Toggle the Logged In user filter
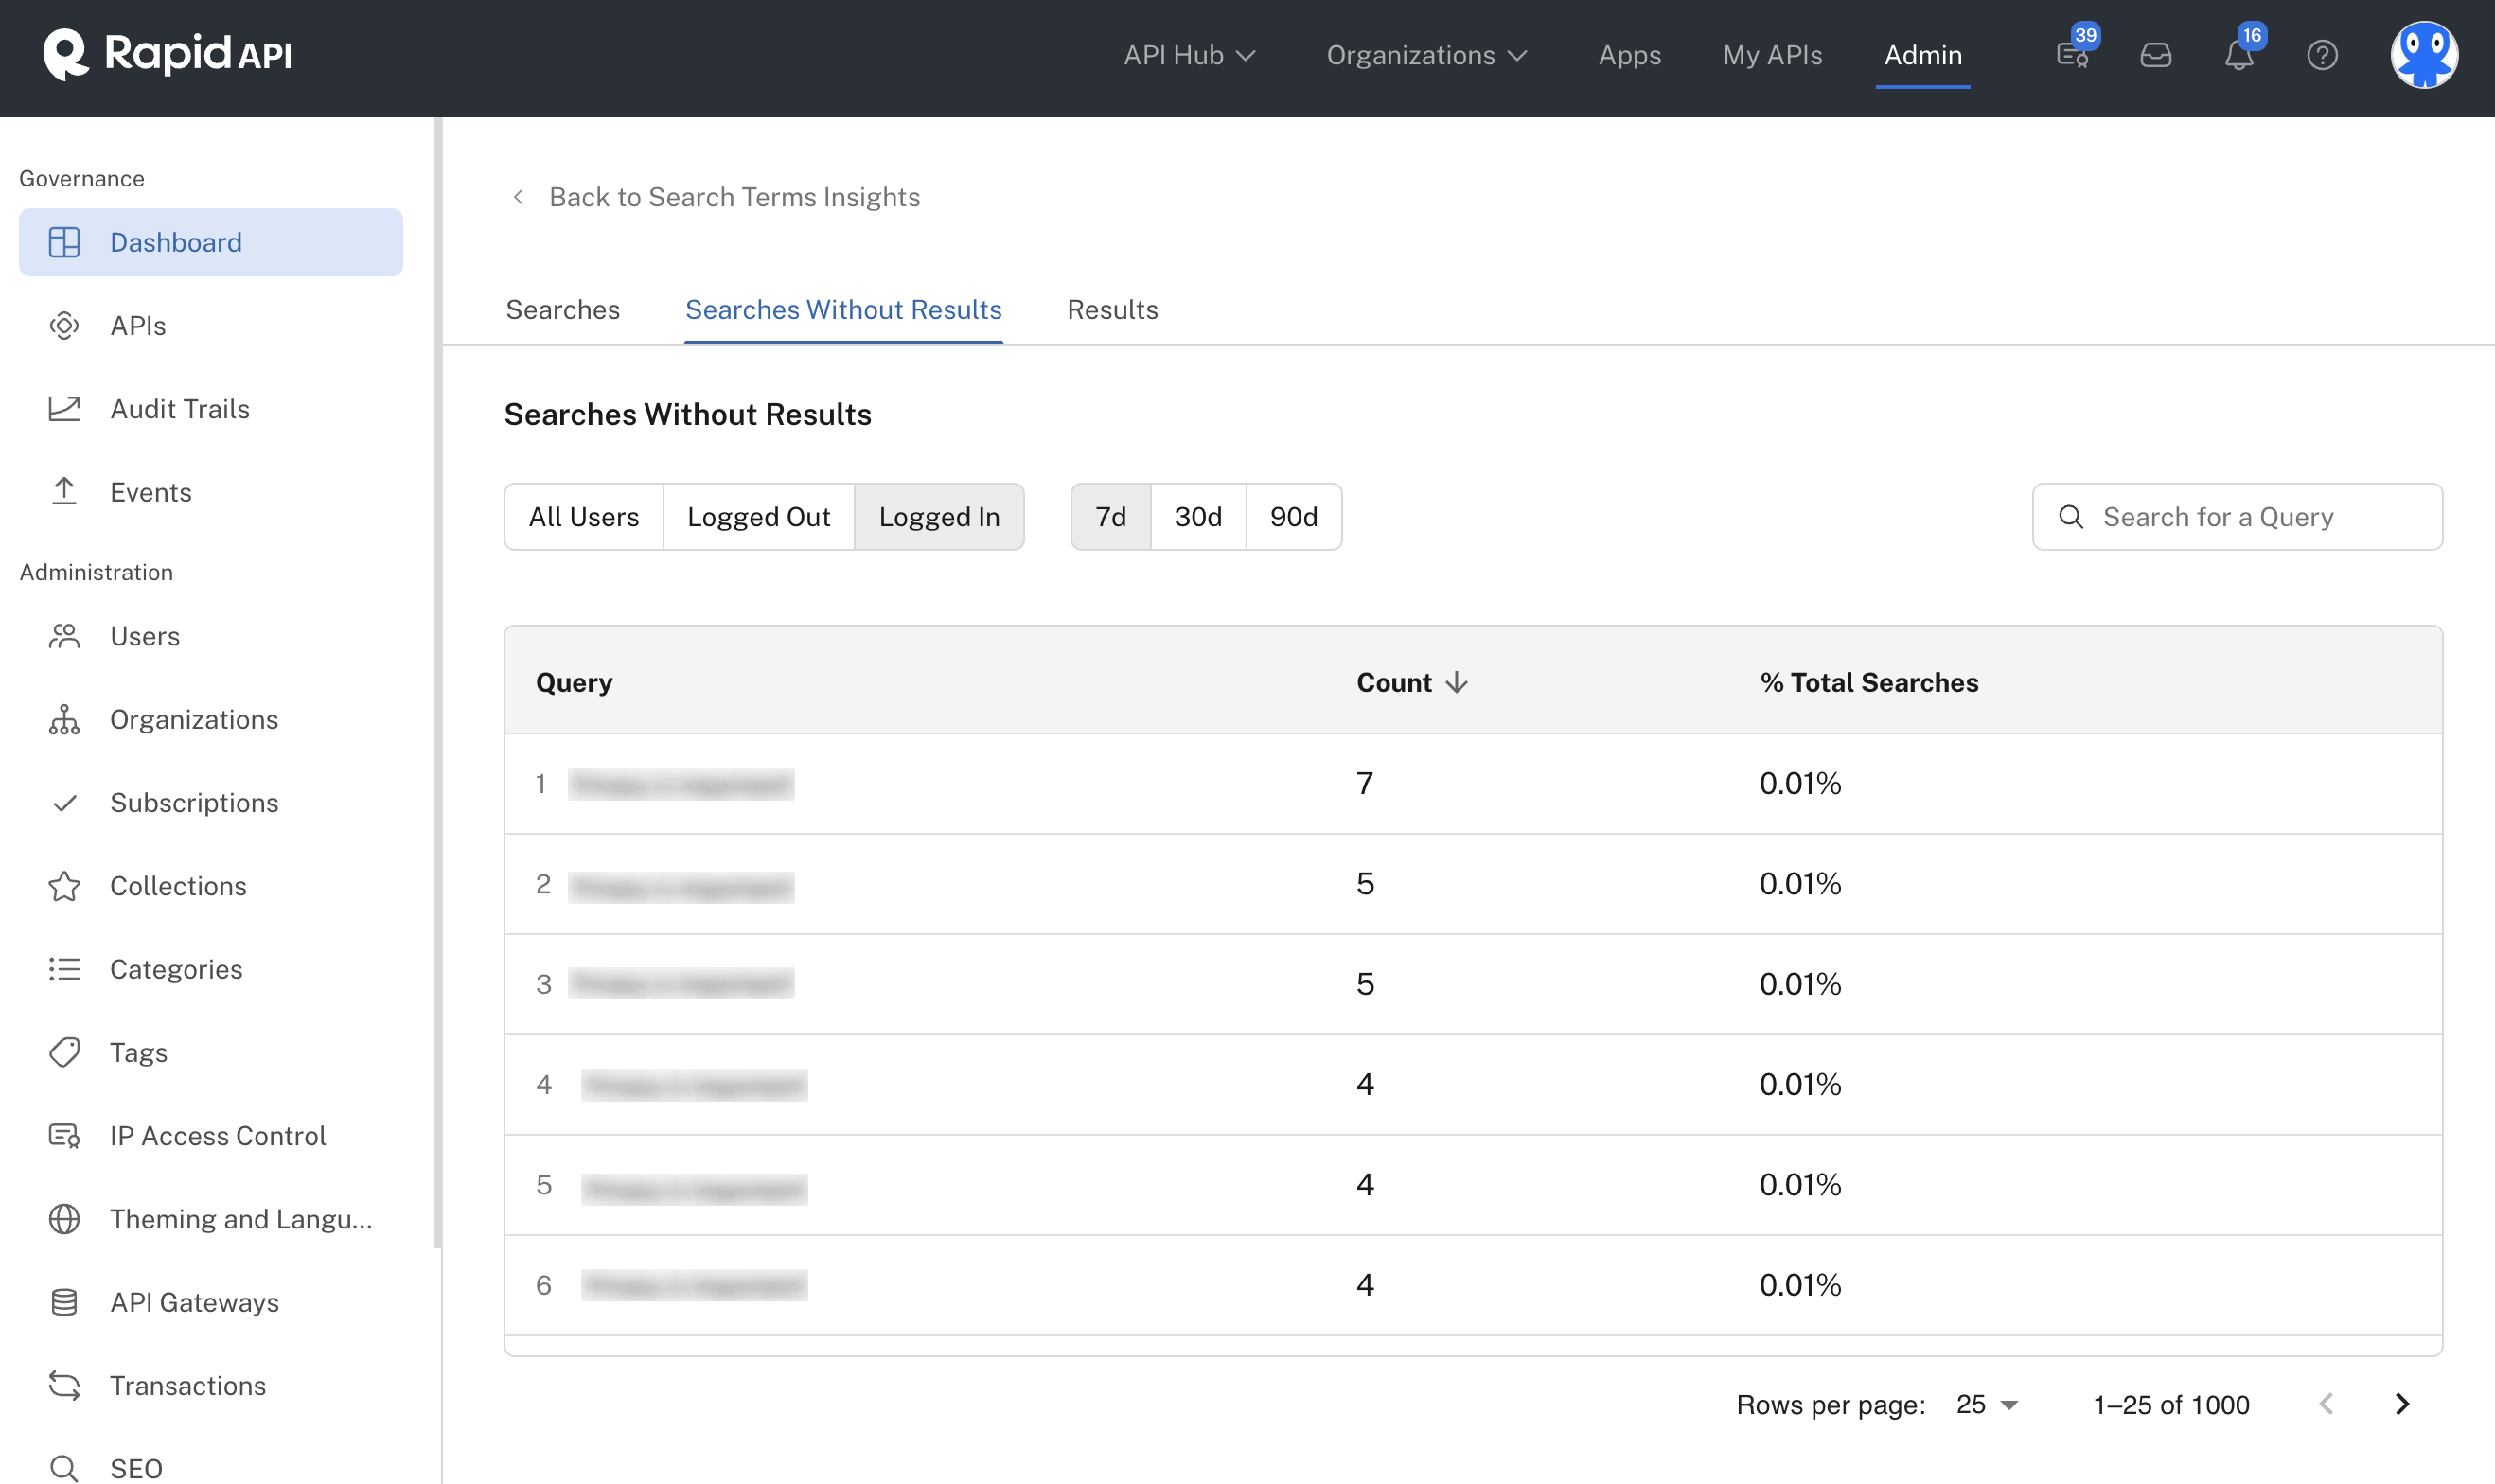 tap(938, 516)
